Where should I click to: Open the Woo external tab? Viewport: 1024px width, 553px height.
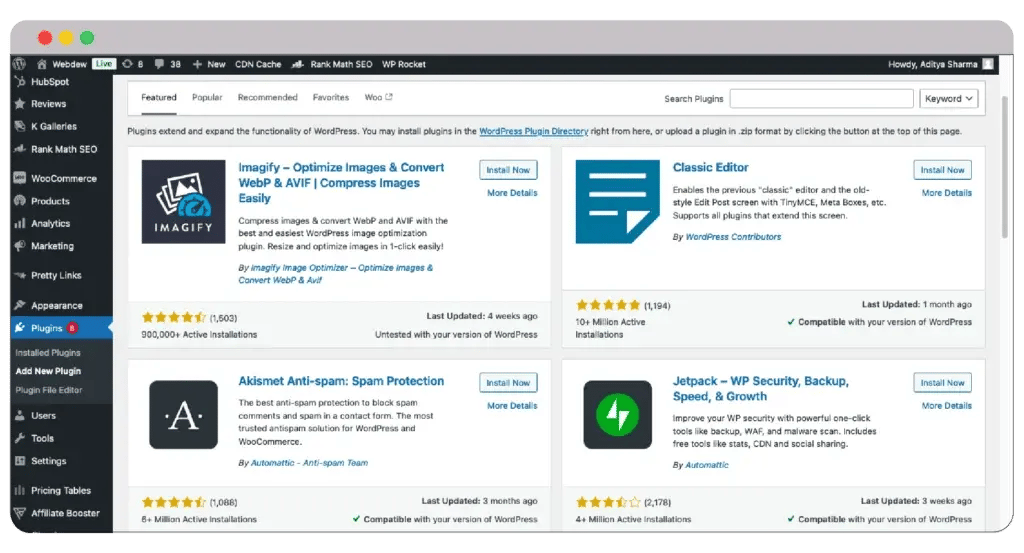click(378, 97)
